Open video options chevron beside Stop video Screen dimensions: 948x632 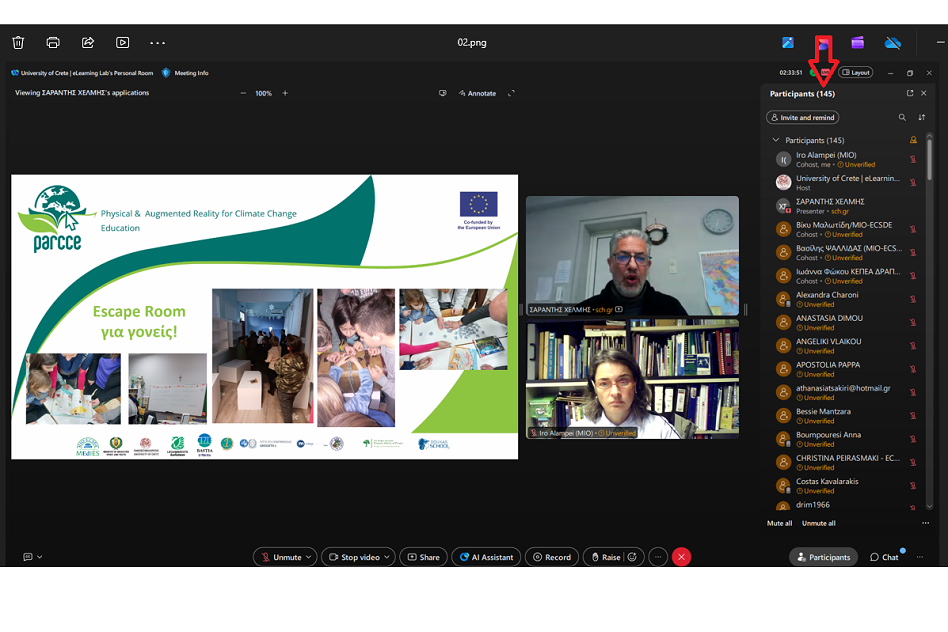[386, 557]
